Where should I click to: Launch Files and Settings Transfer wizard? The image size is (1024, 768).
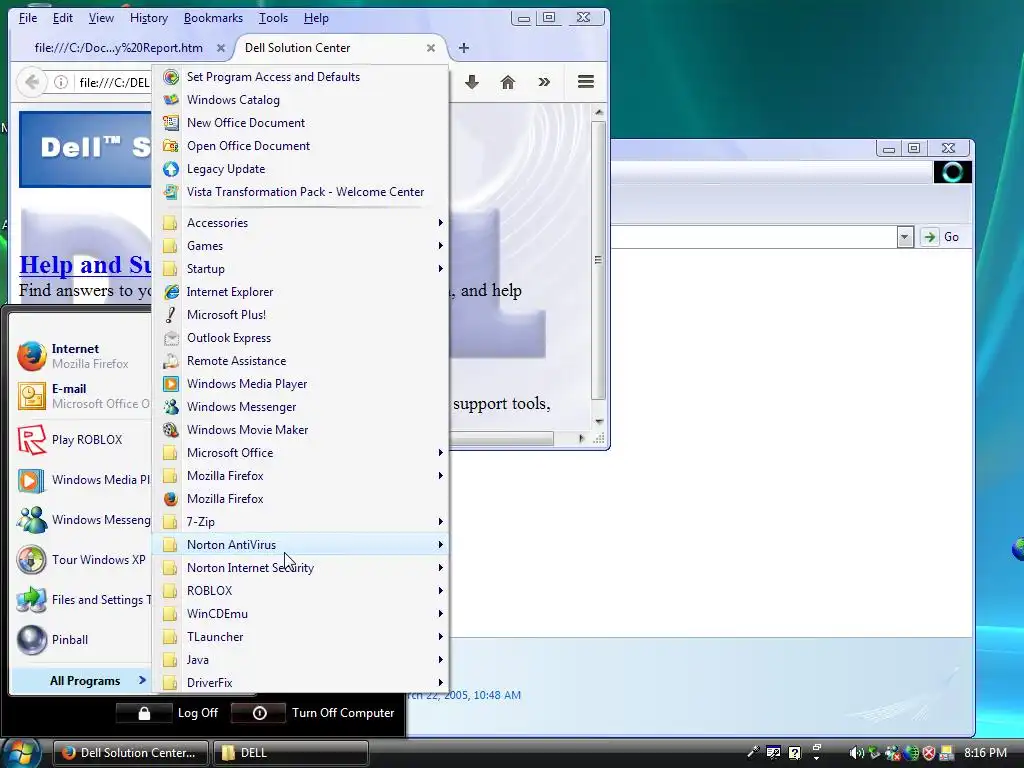[x=82, y=600]
